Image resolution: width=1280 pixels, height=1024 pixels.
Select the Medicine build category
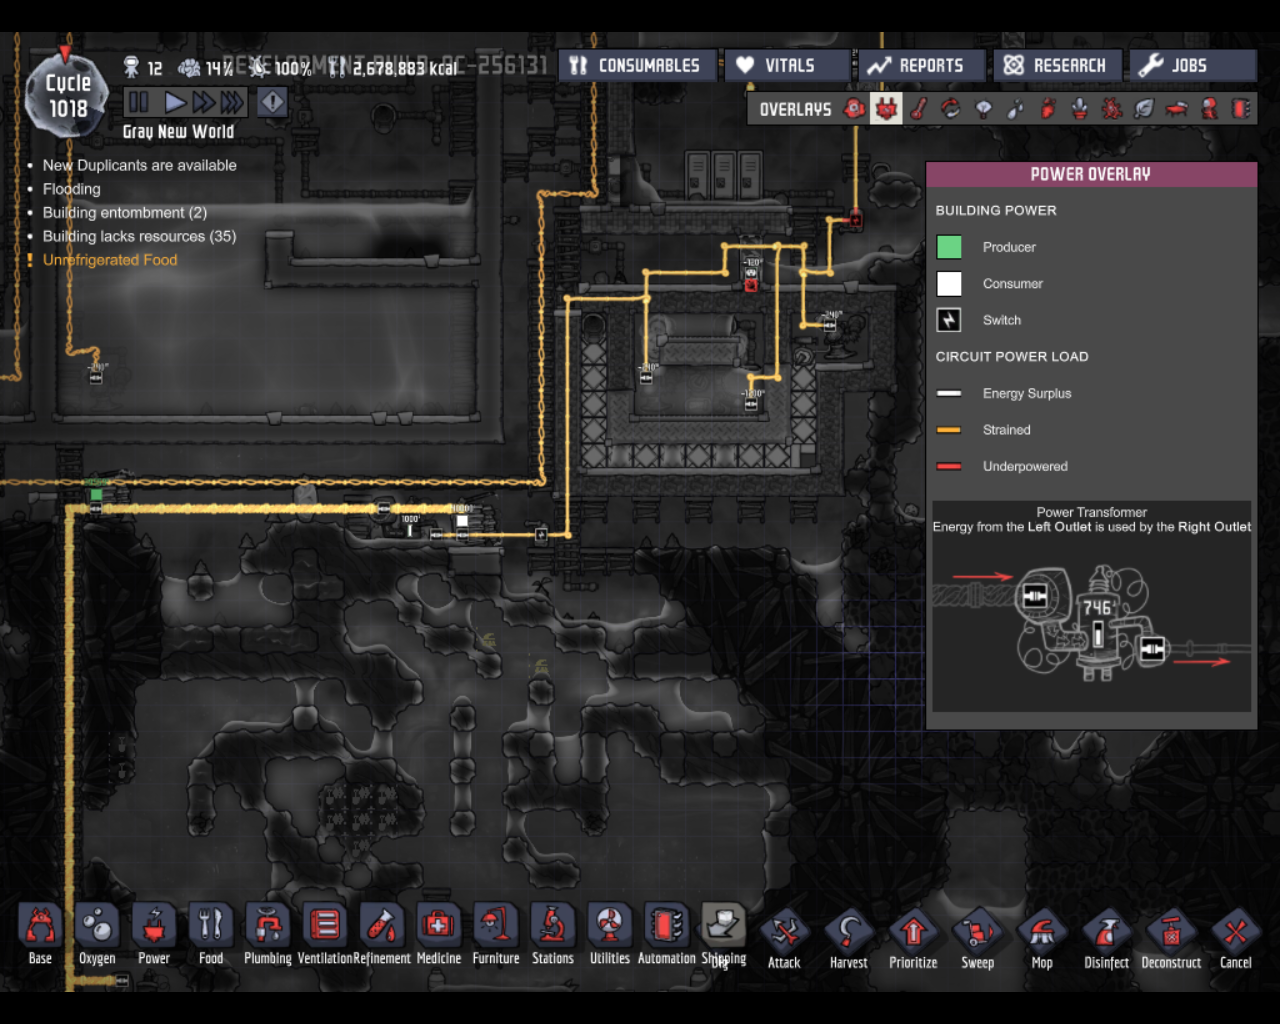tap(438, 934)
